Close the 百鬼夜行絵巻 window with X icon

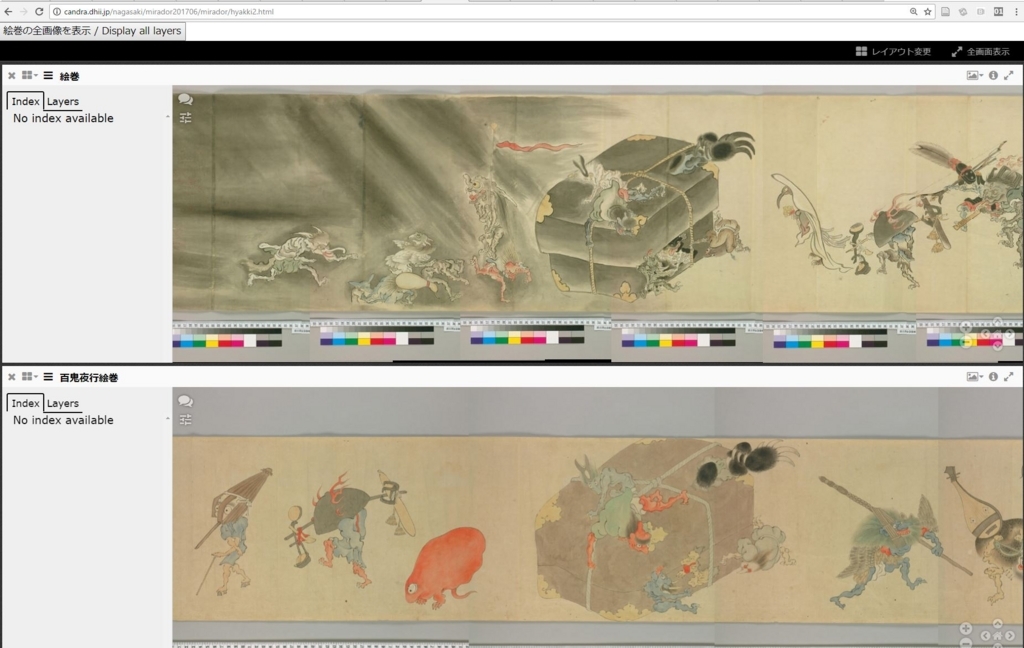pos(11,377)
